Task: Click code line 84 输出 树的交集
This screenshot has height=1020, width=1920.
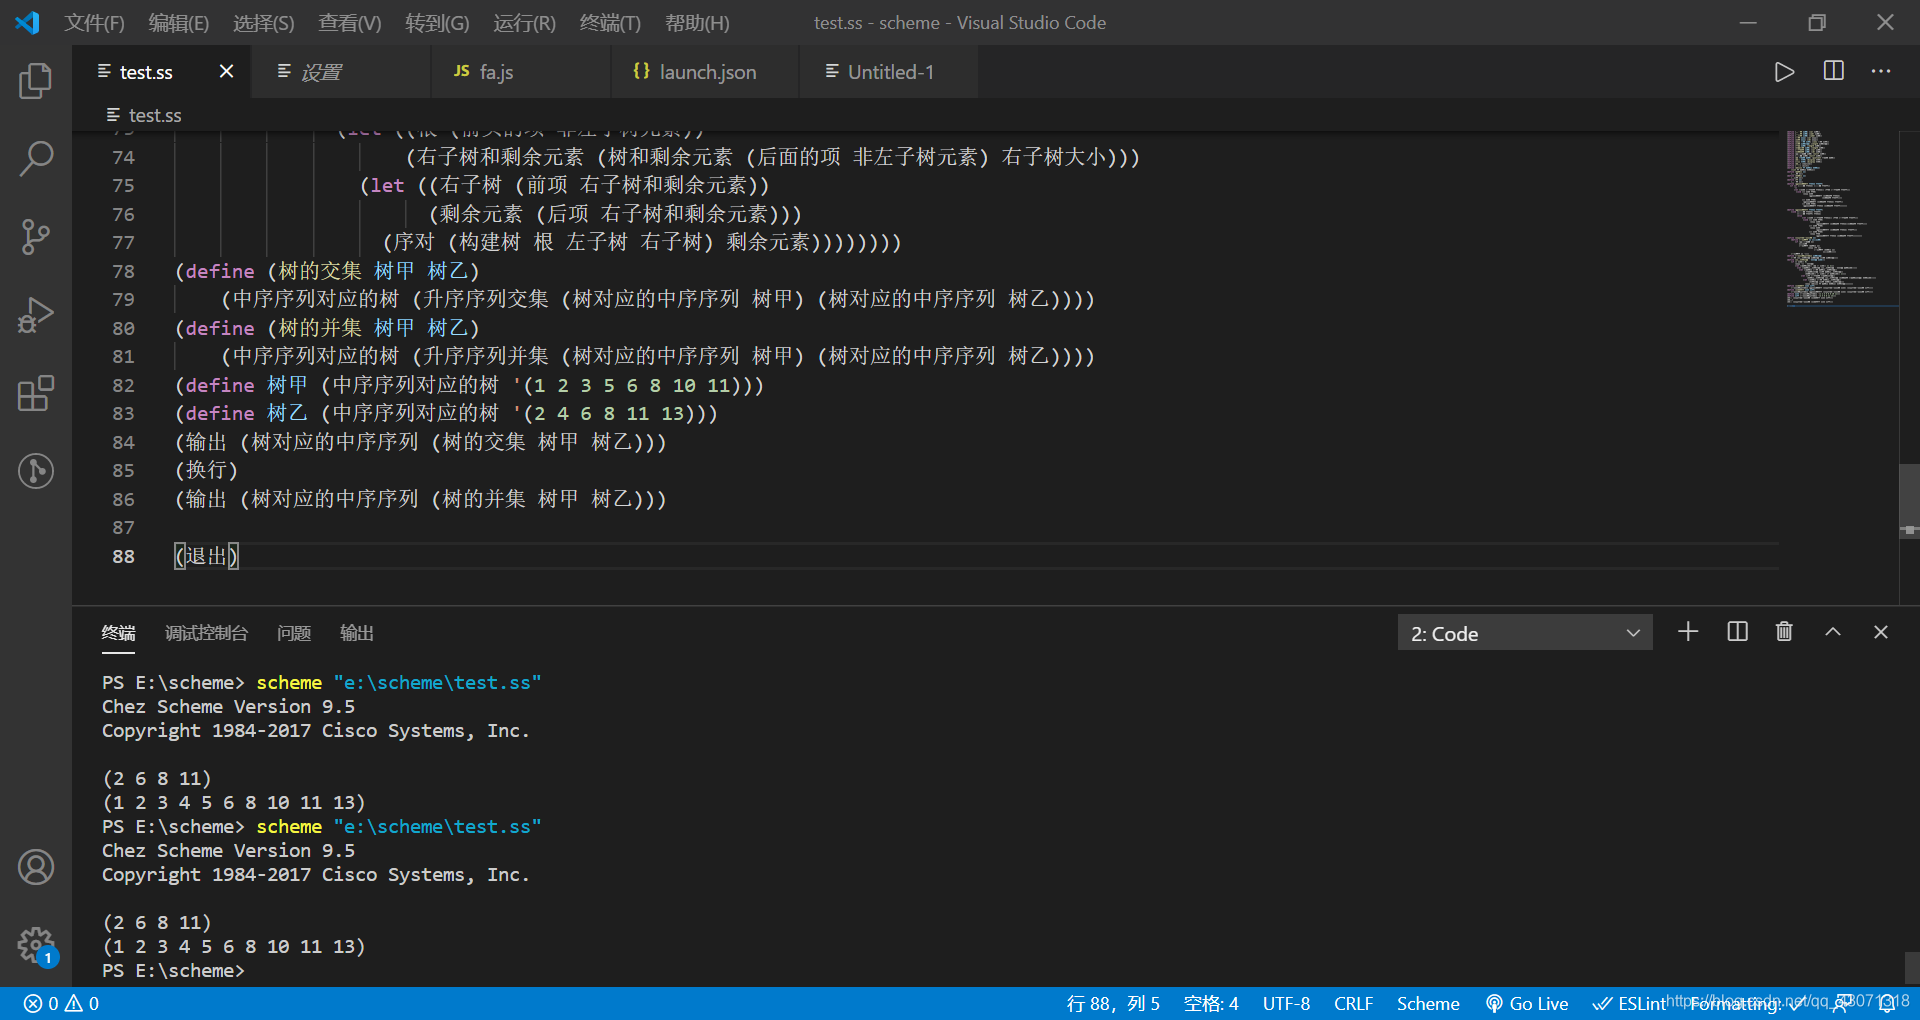Action: 420,442
